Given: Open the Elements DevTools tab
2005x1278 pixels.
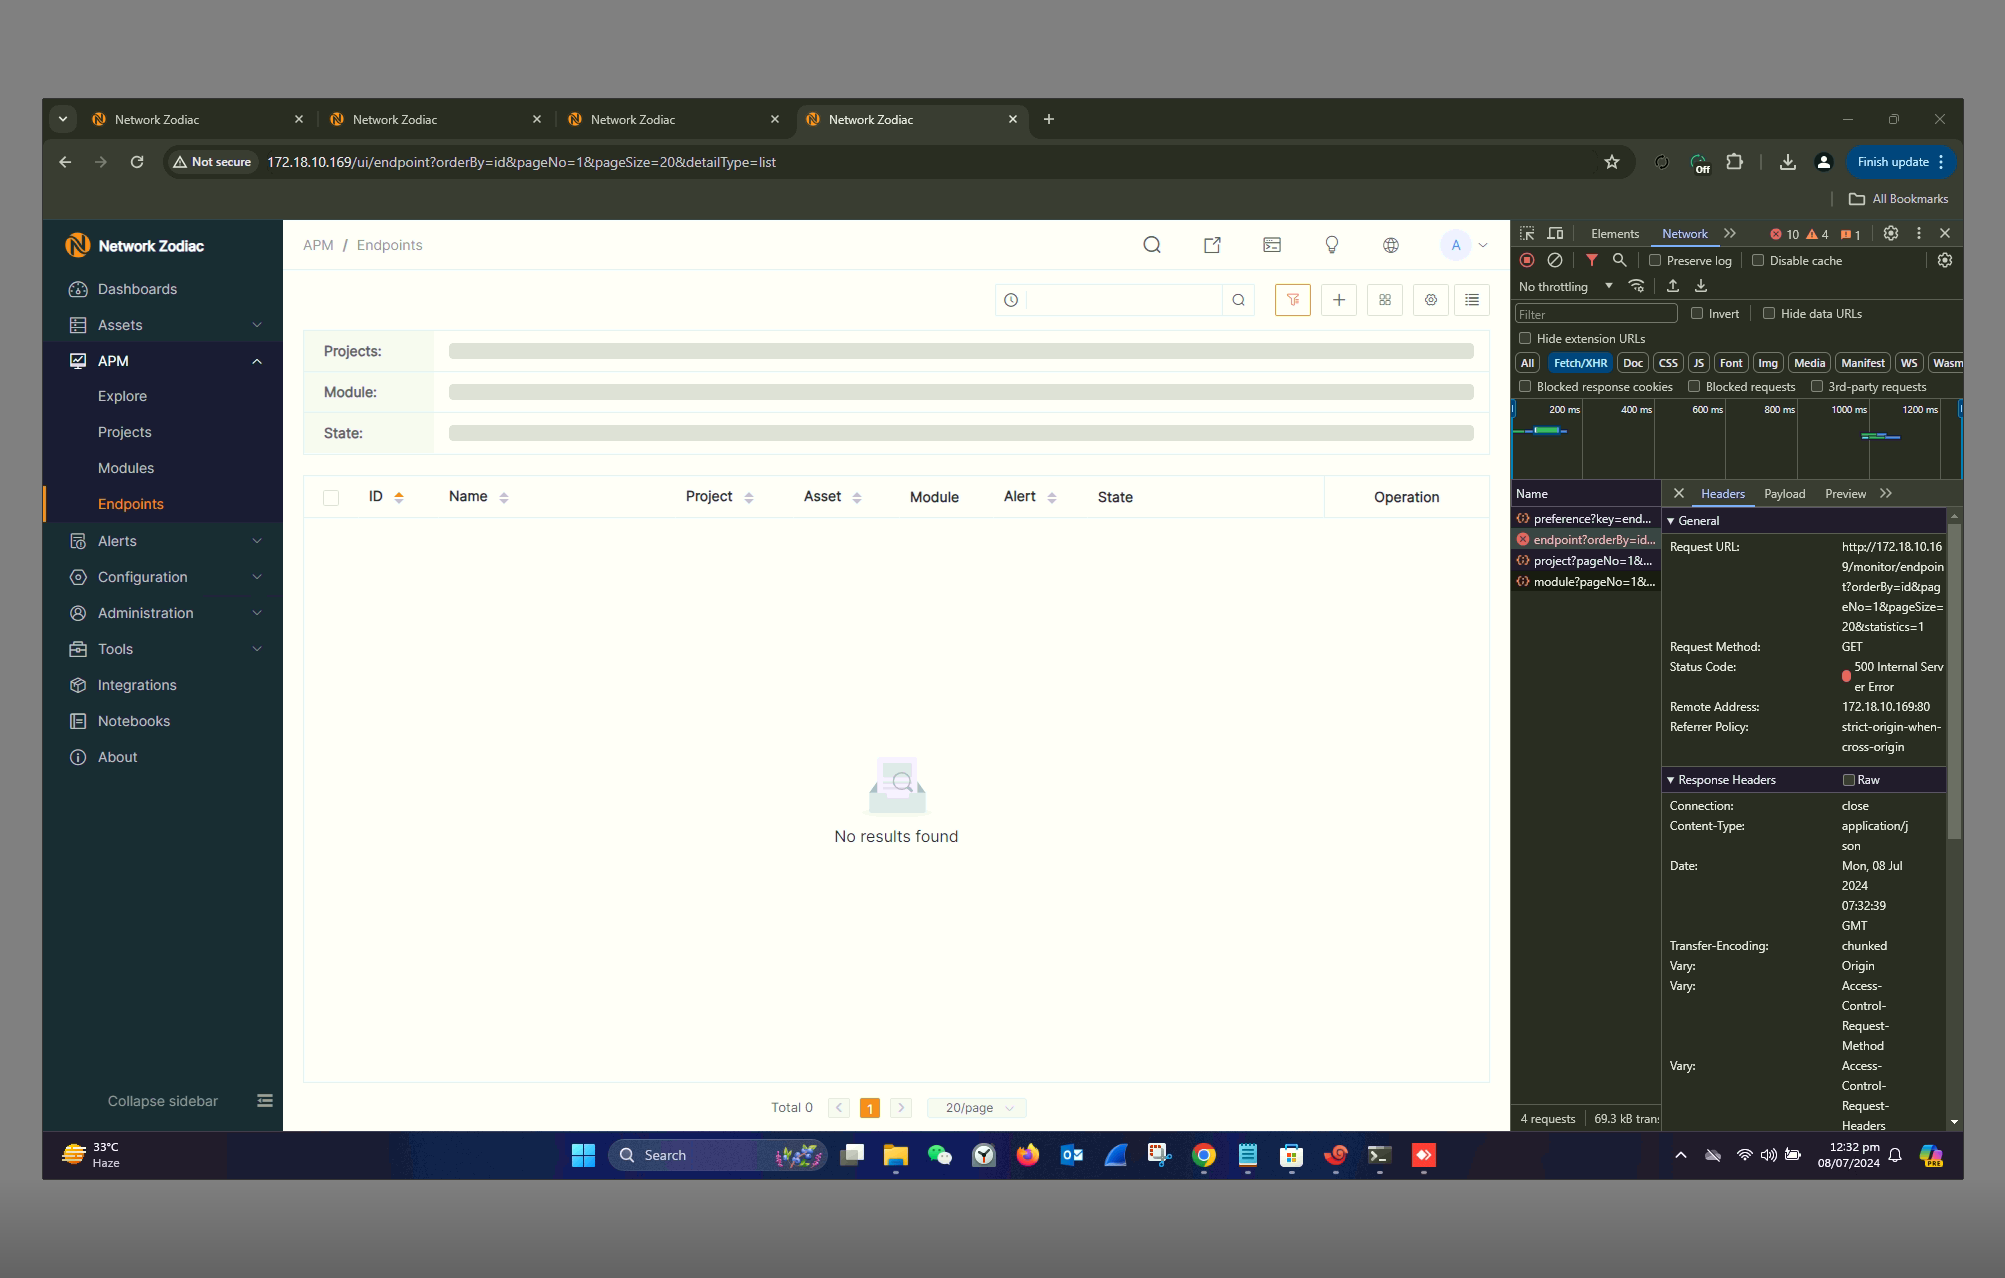Looking at the screenshot, I should (1614, 234).
